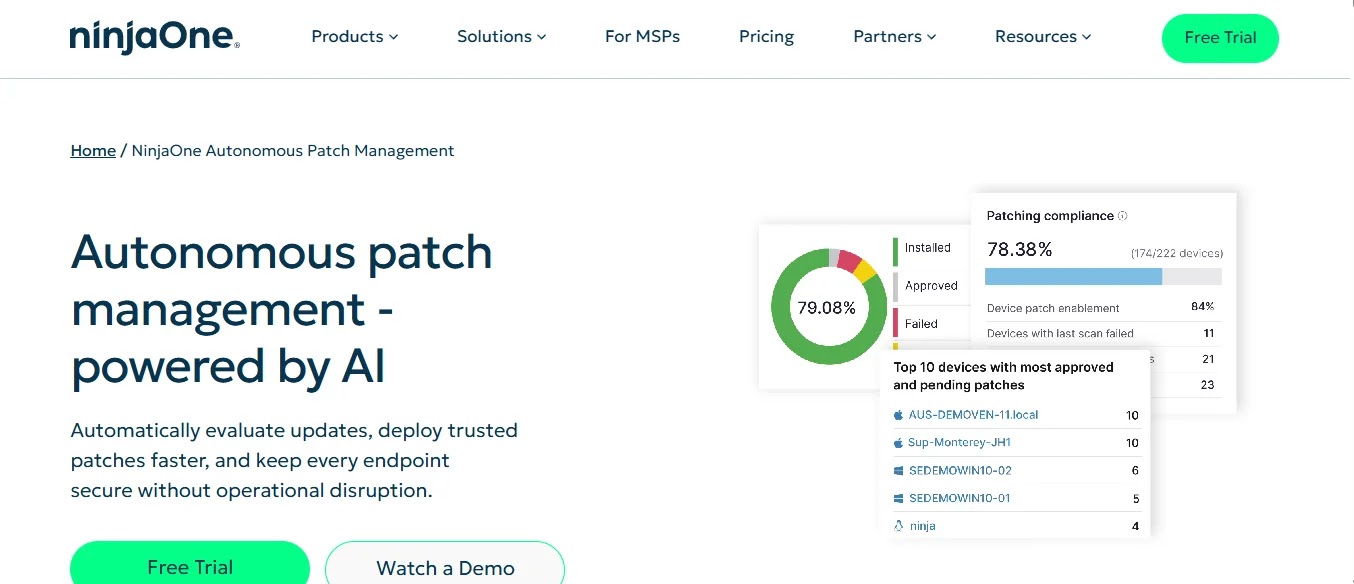Viewport: 1354px width, 584px height.
Task: Expand the Resources menu
Action: (1043, 36)
